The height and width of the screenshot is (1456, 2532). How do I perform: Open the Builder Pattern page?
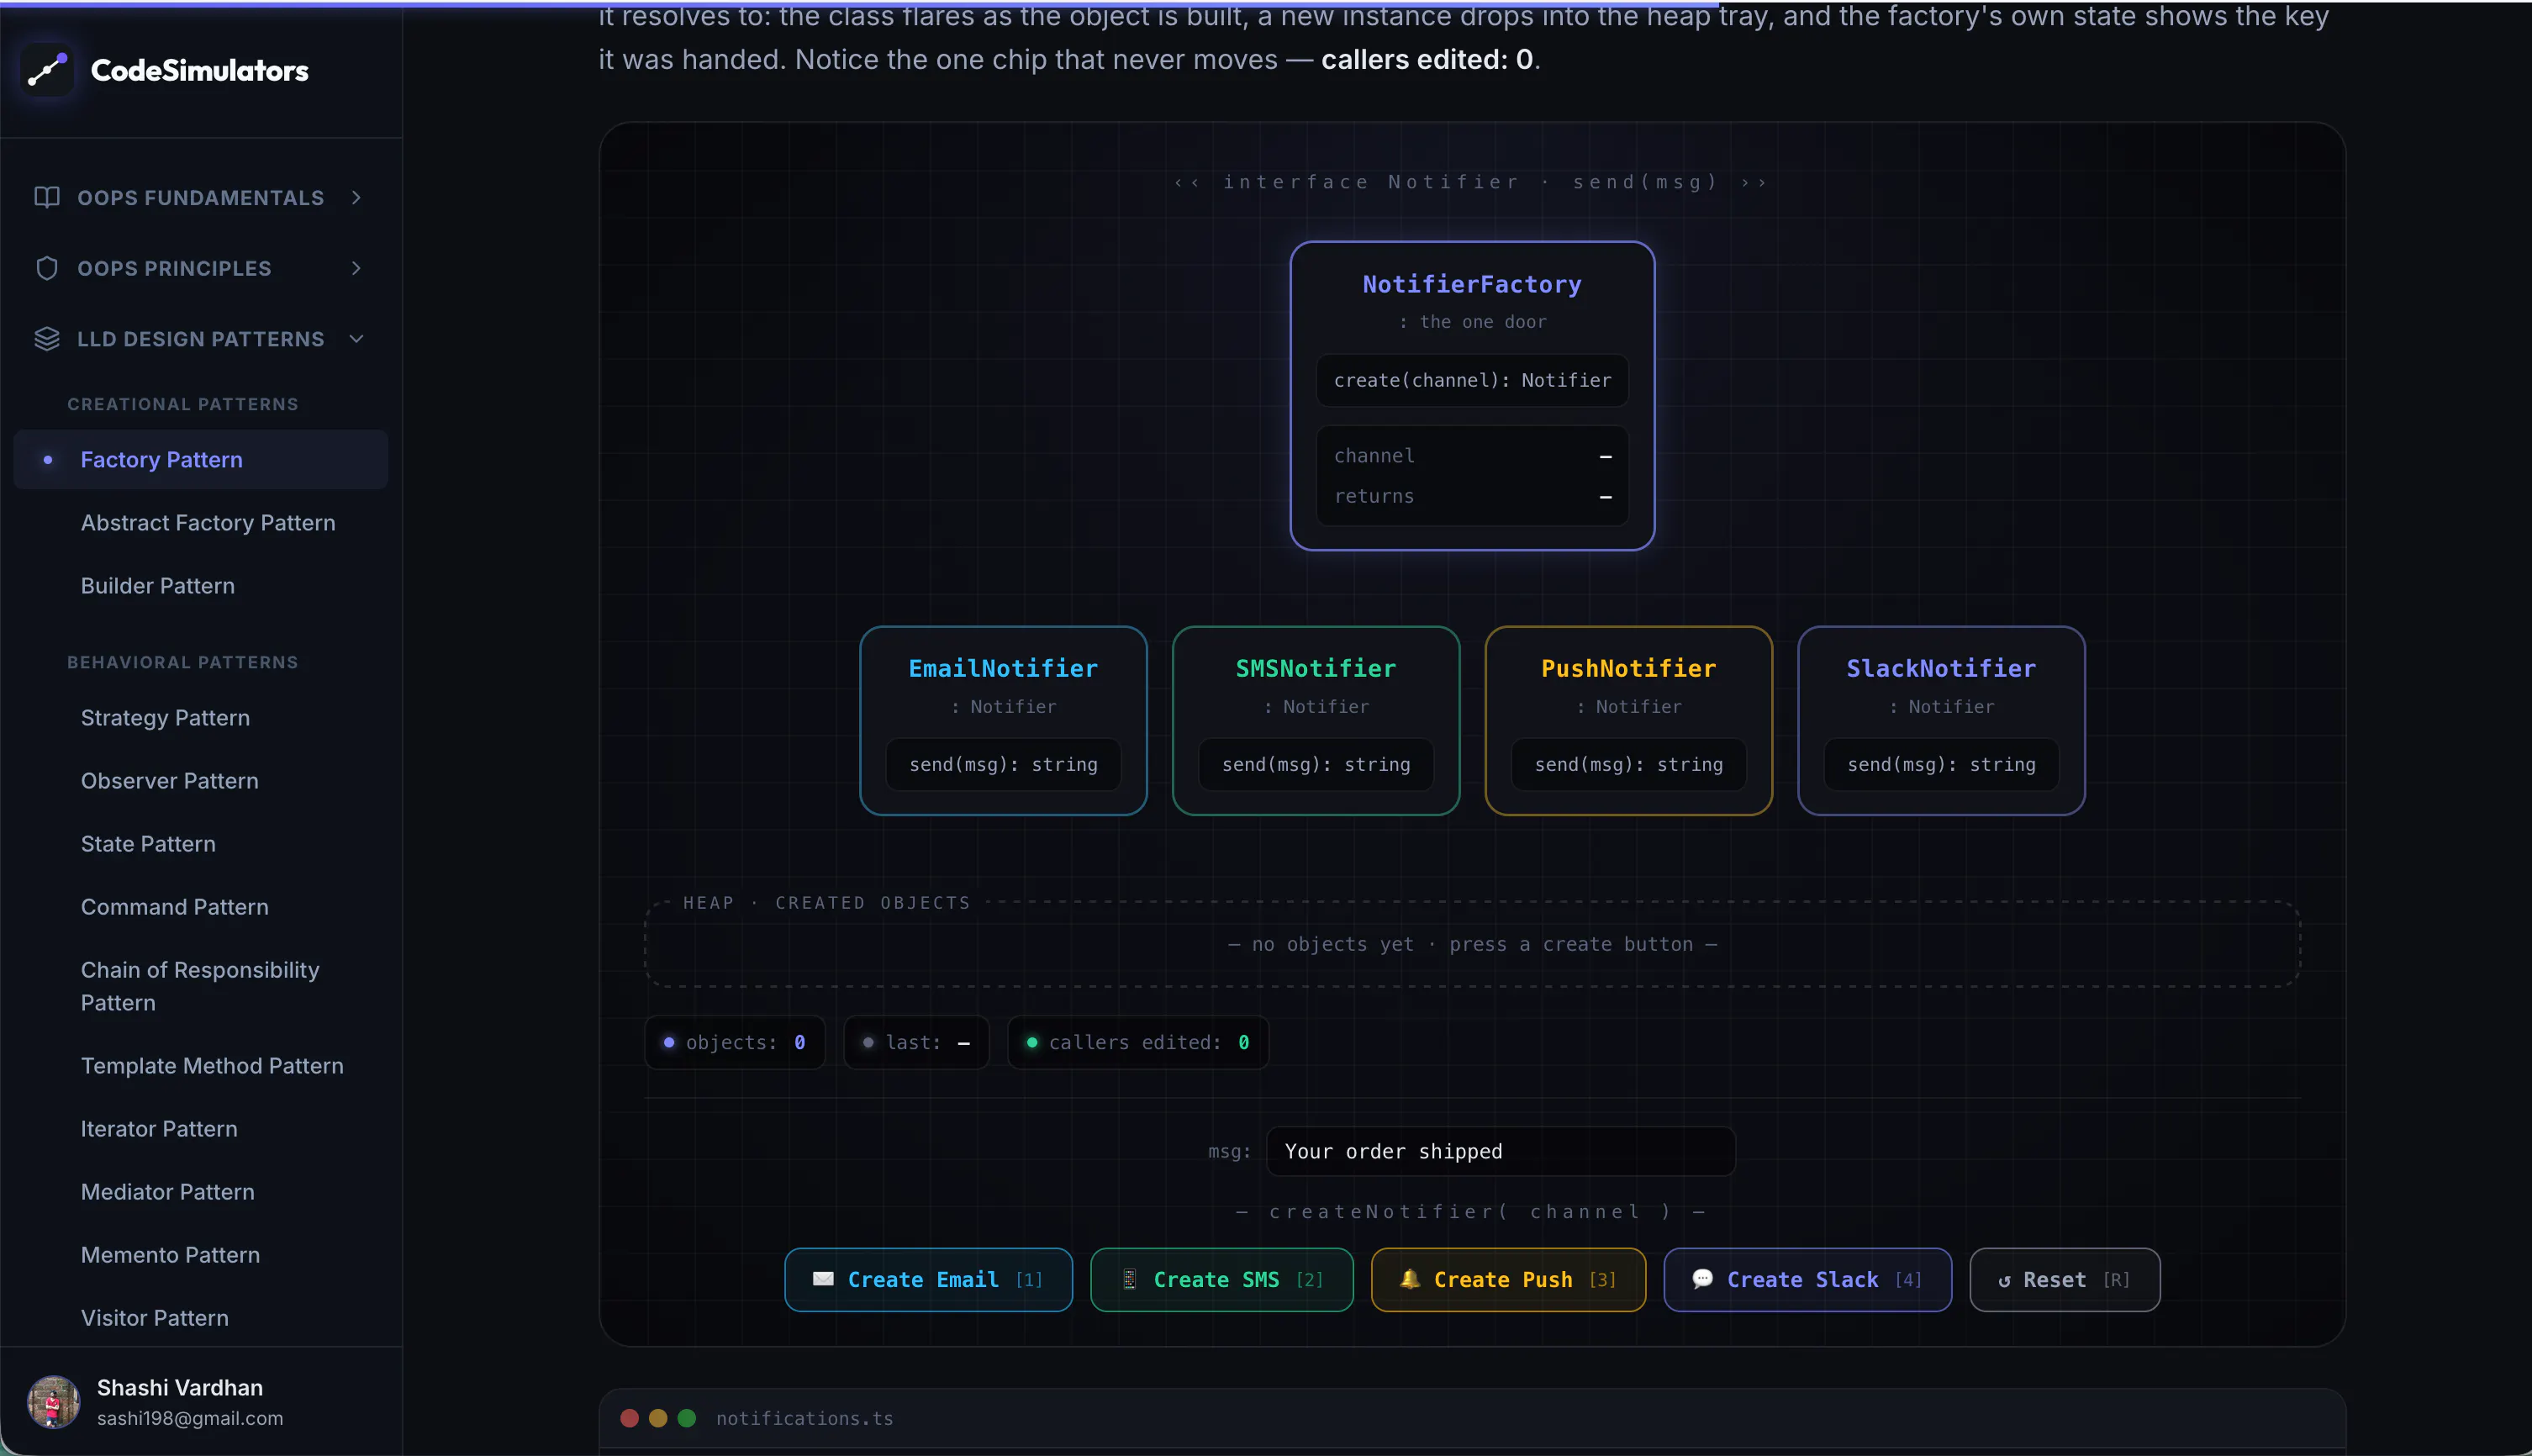coord(158,585)
